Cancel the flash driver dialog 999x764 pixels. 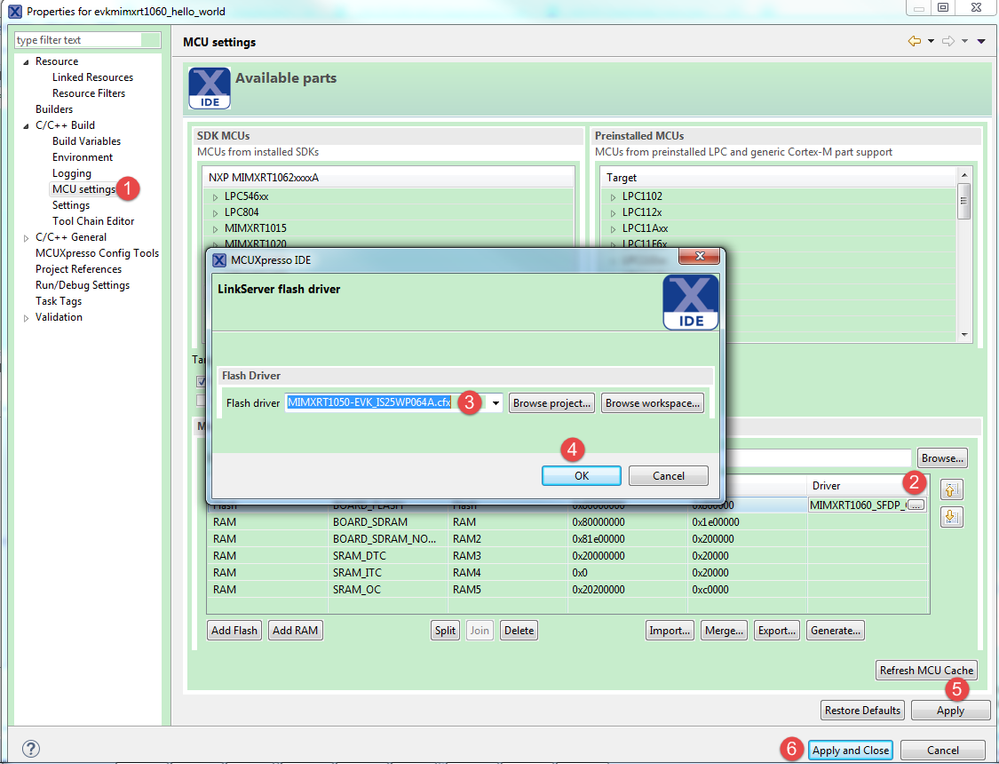pyautogui.click(x=668, y=475)
